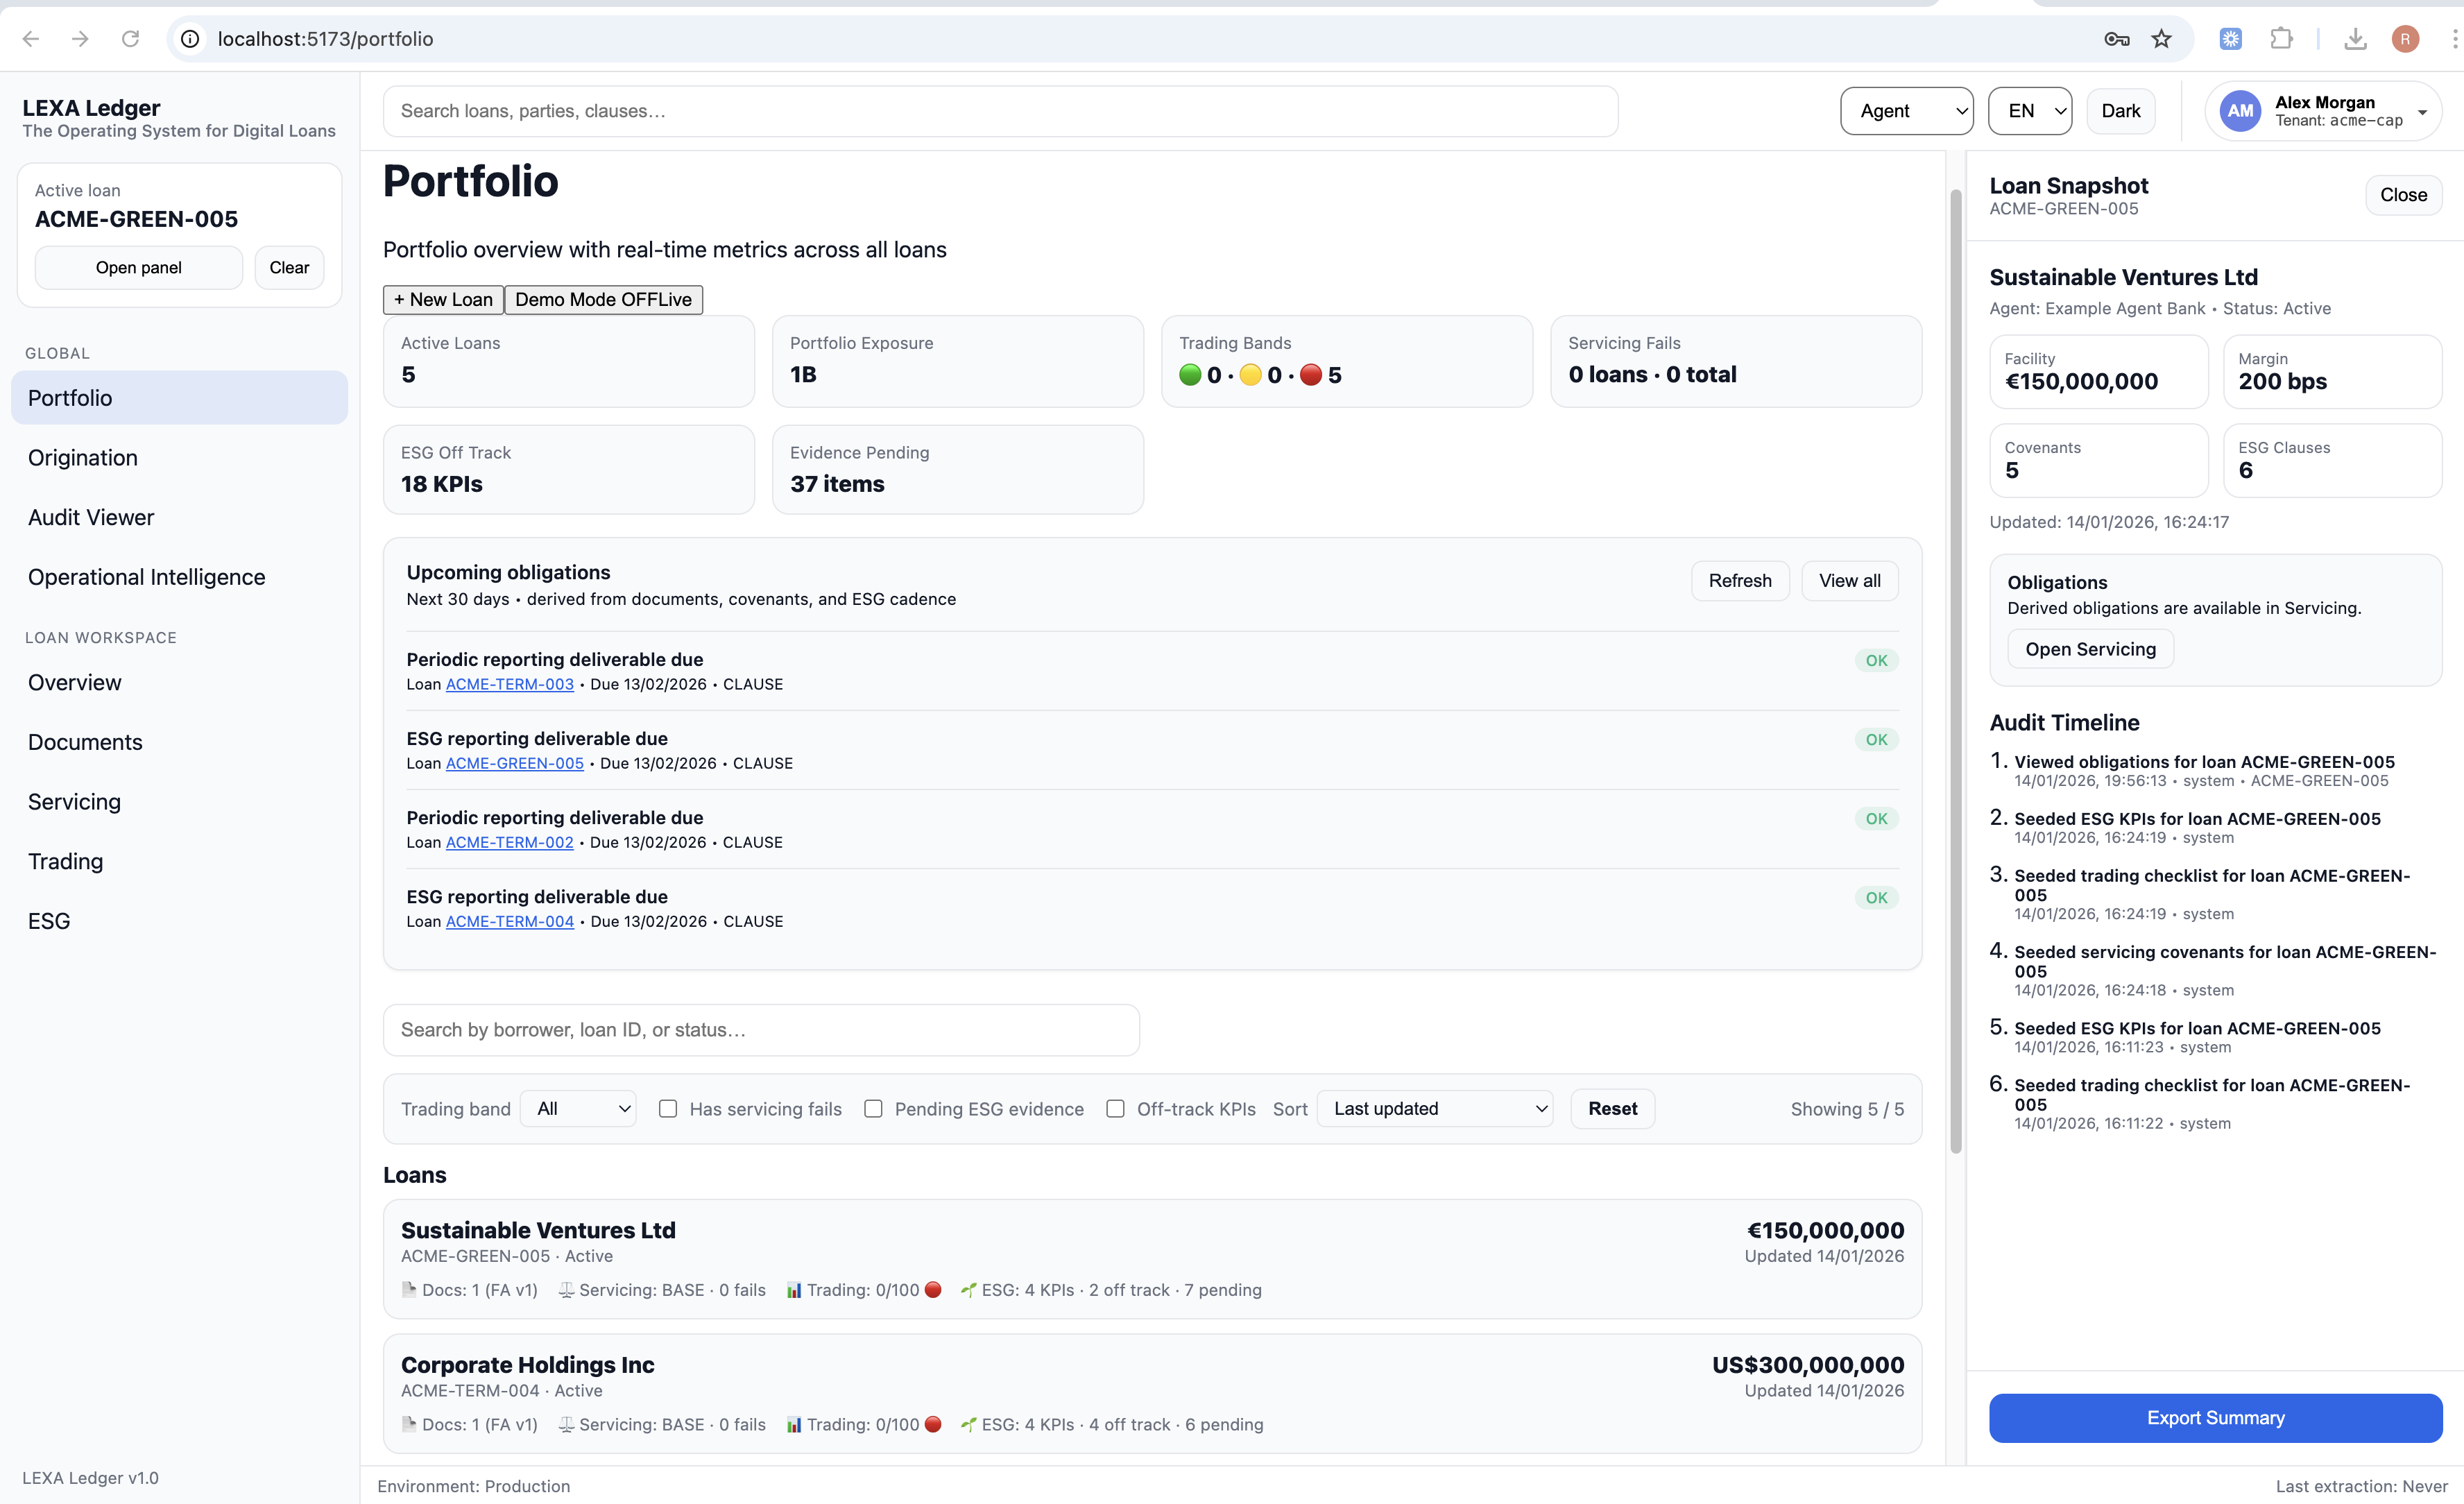
Task: Expand the Last updated sort dropdown
Action: point(1435,1109)
